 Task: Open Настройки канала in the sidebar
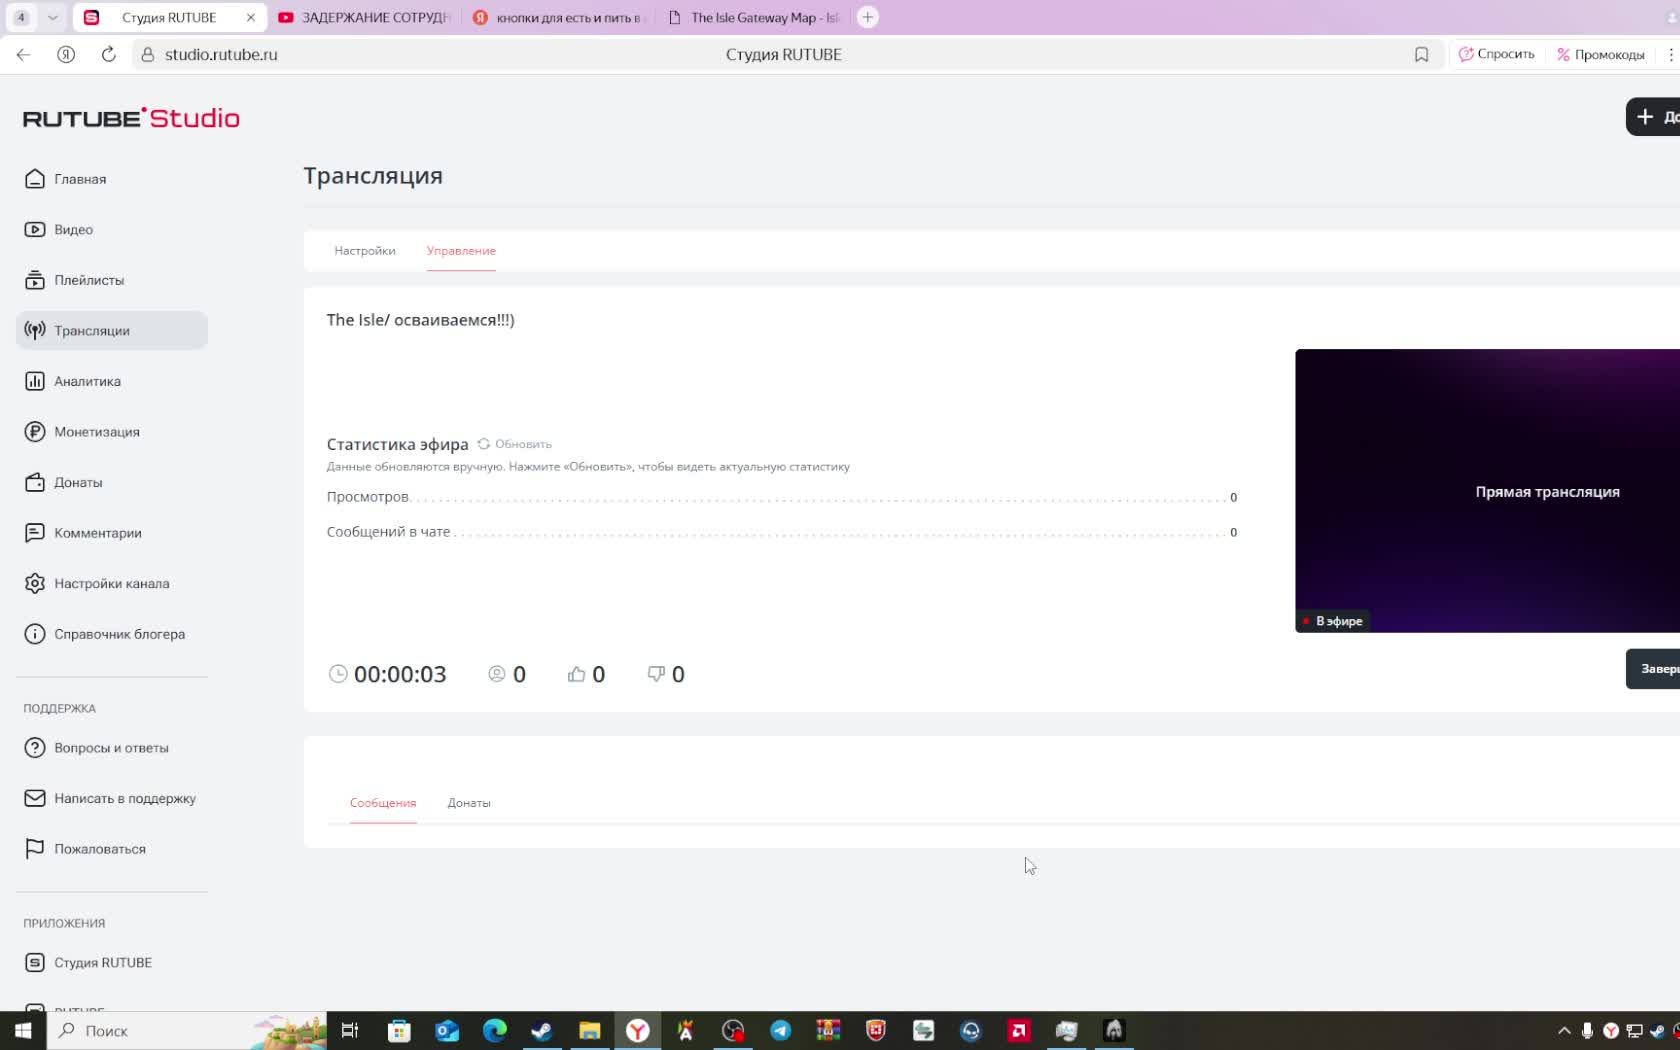(97, 583)
